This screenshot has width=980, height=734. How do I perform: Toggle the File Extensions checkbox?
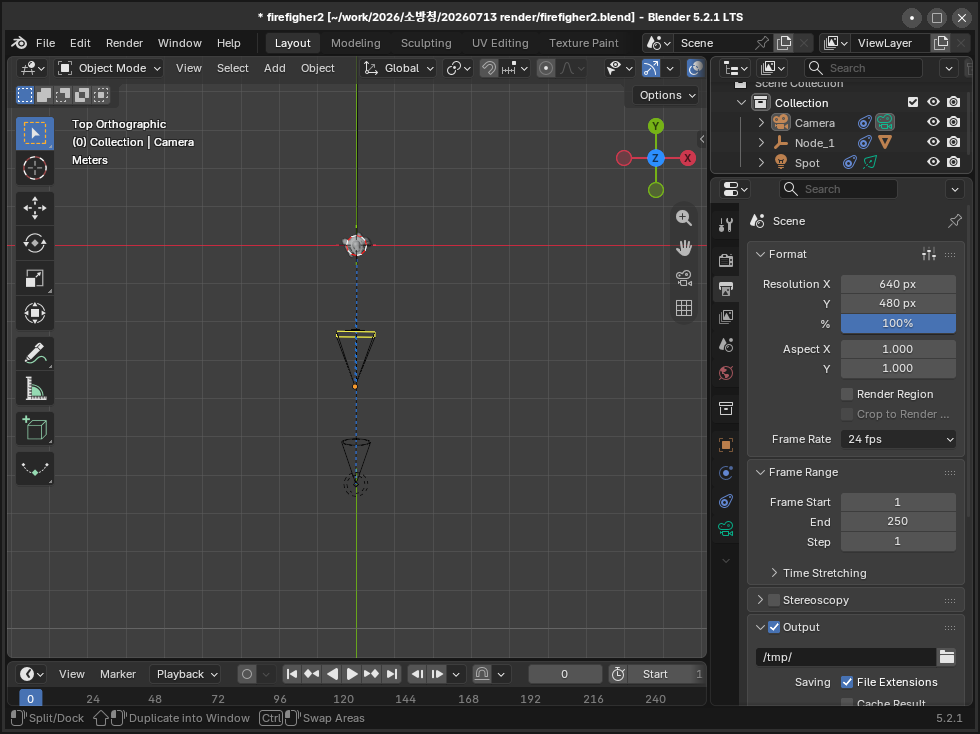coord(847,682)
